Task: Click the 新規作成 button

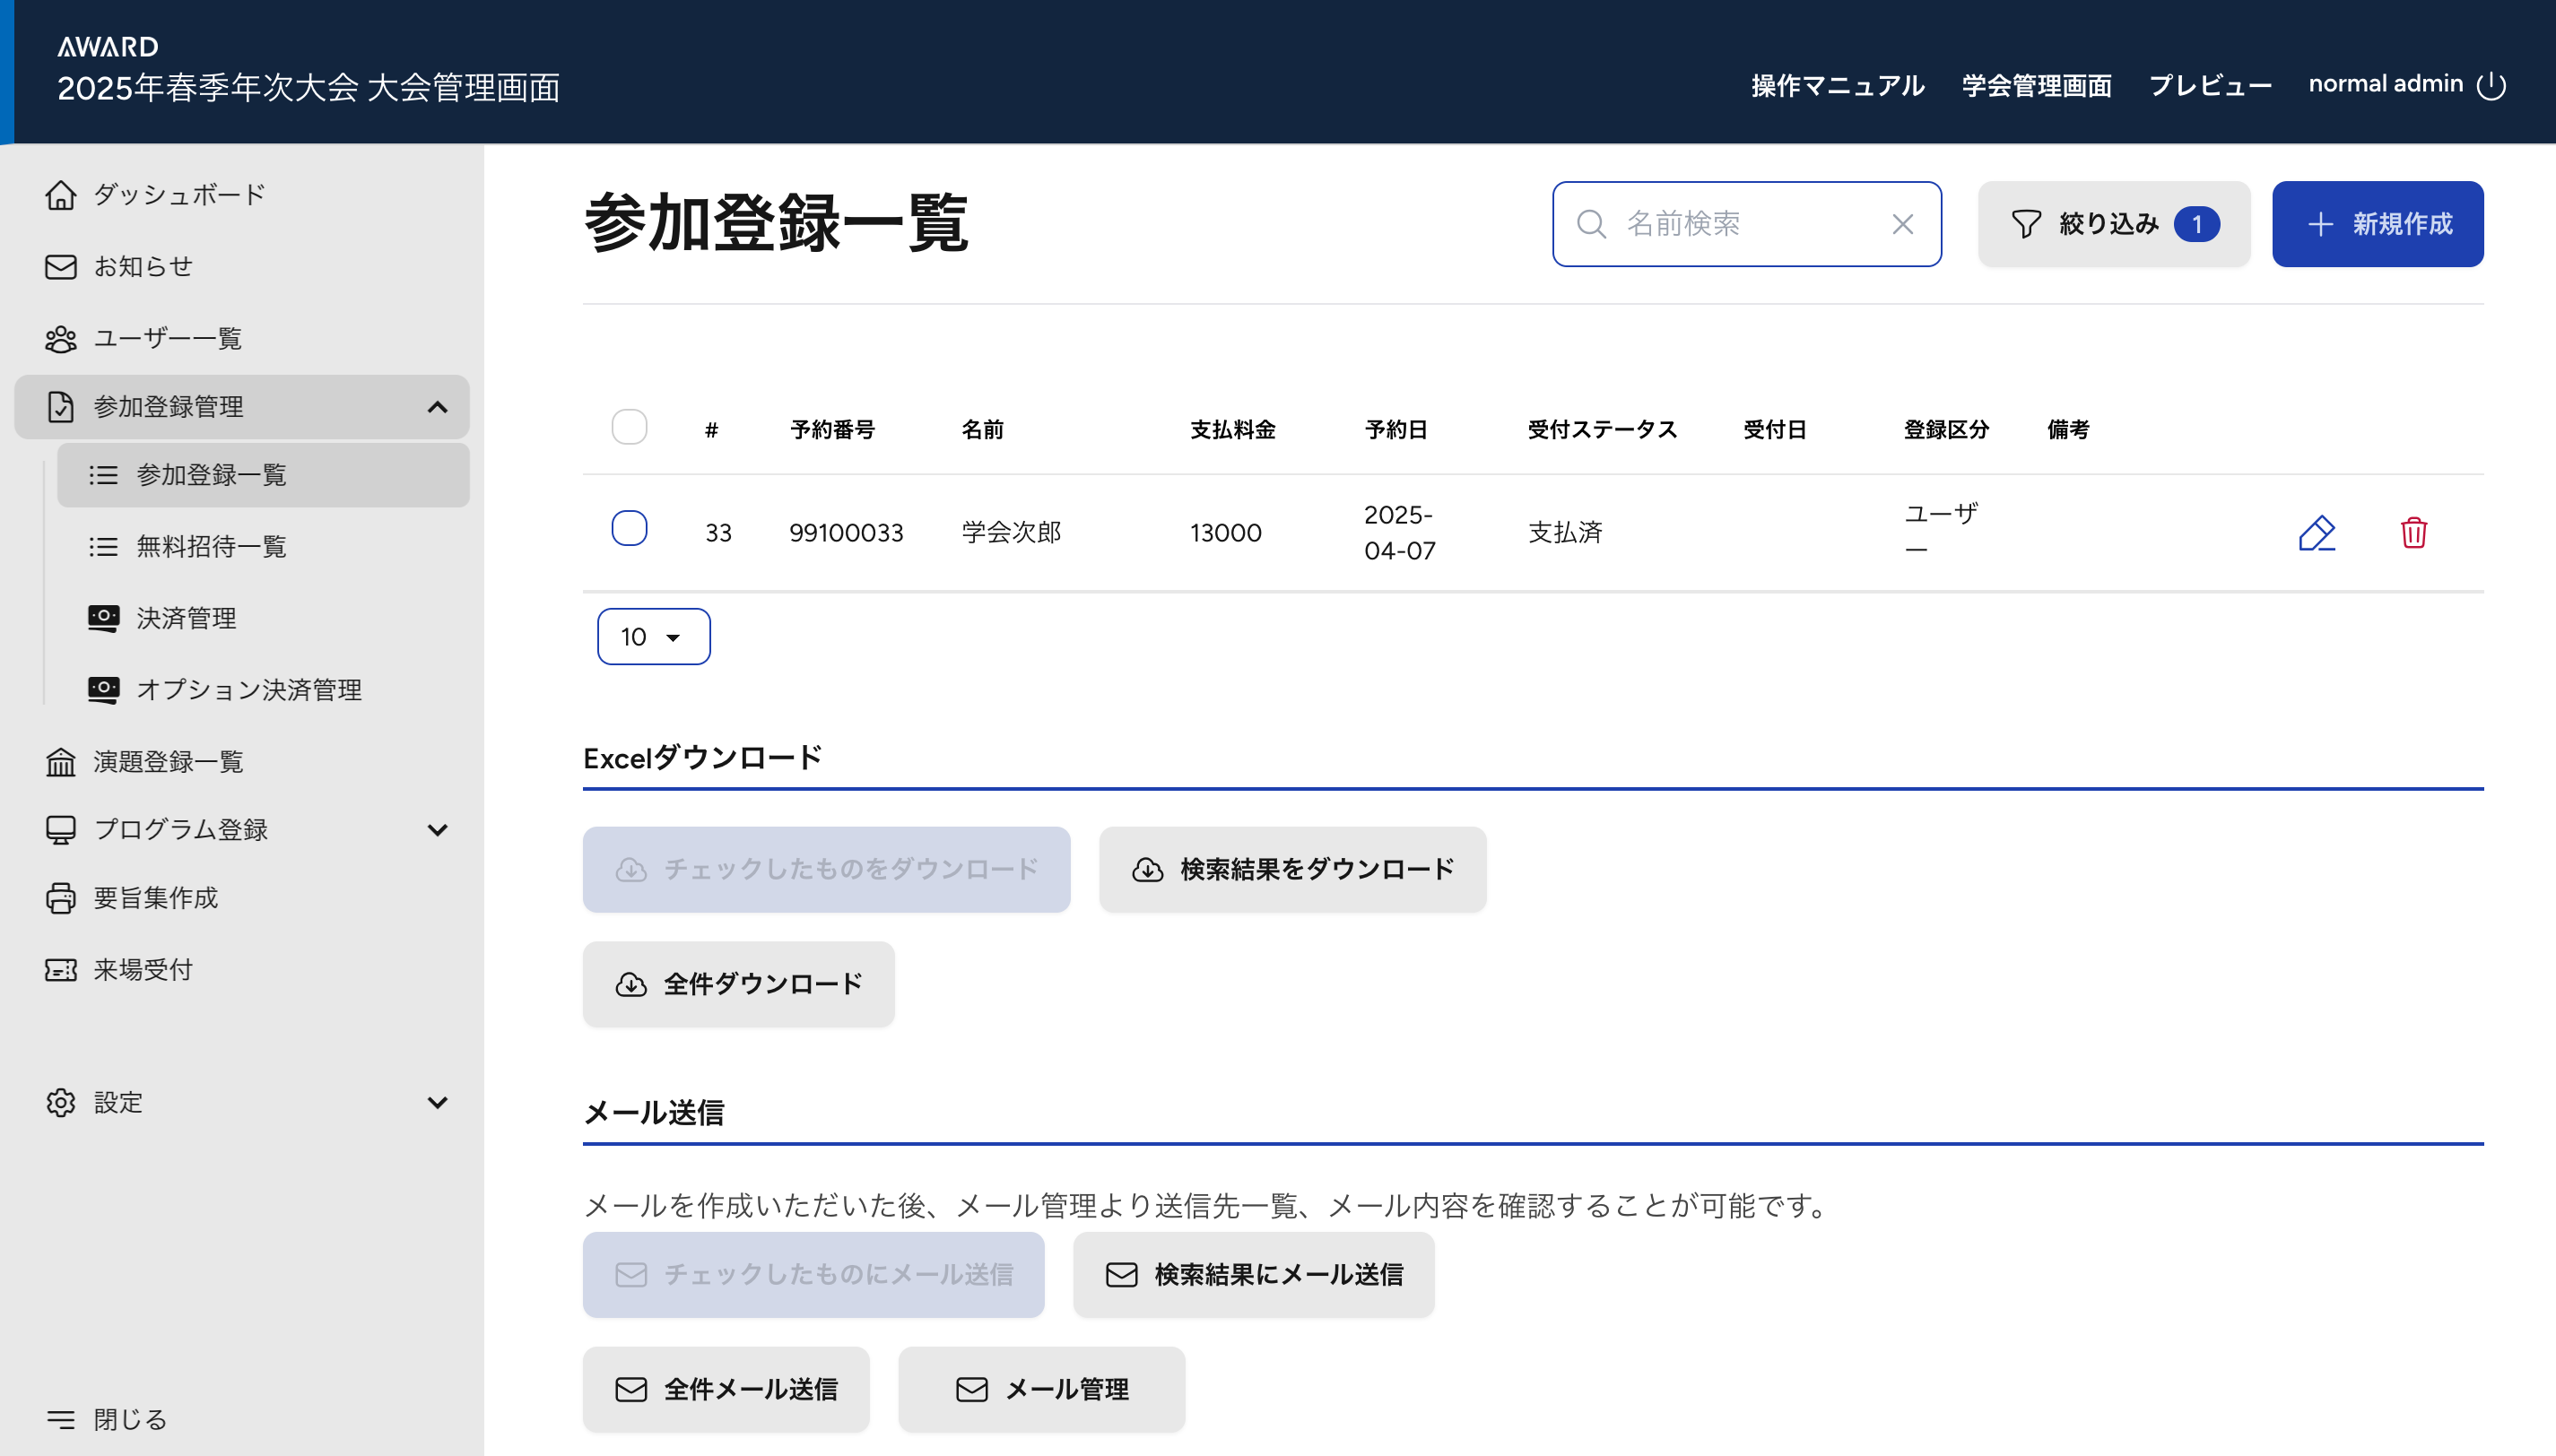Action: 2377,224
